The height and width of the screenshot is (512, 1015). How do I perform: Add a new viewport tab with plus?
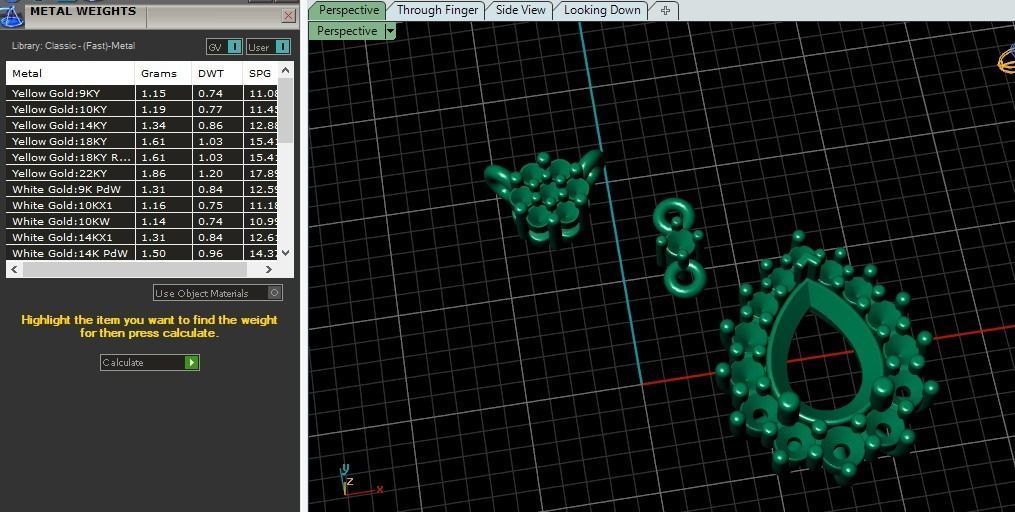(x=665, y=10)
